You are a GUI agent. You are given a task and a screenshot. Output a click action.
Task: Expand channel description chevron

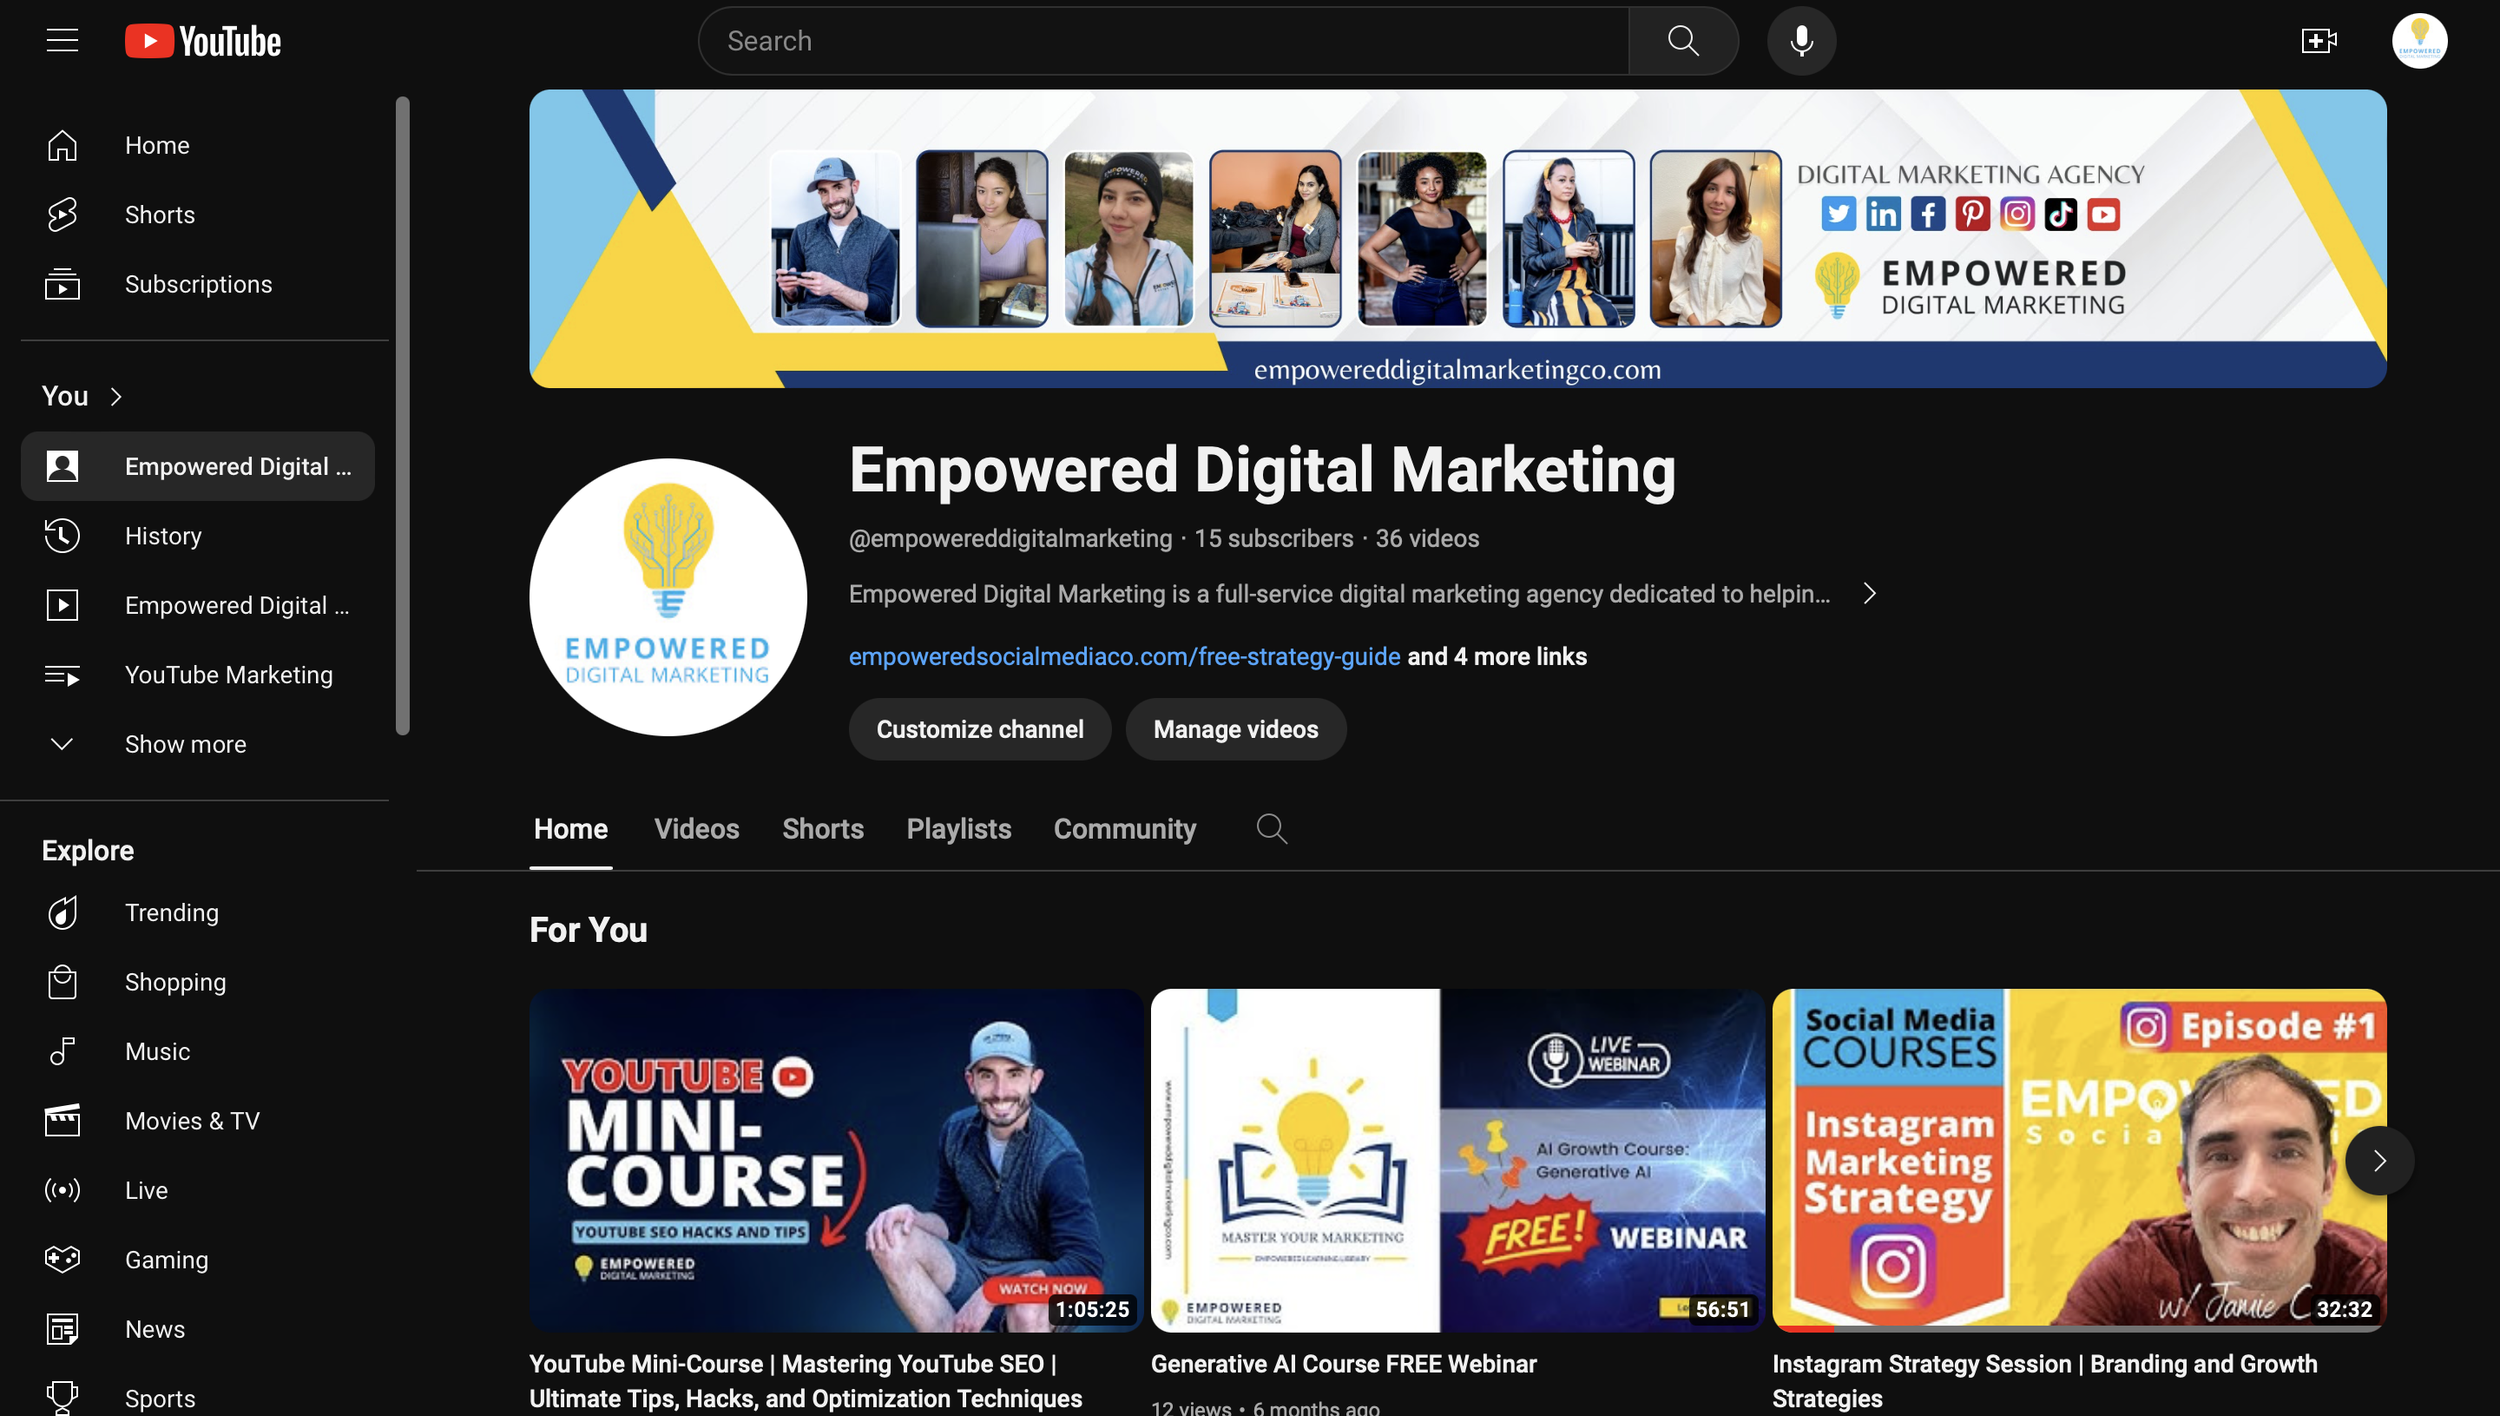point(1869,594)
